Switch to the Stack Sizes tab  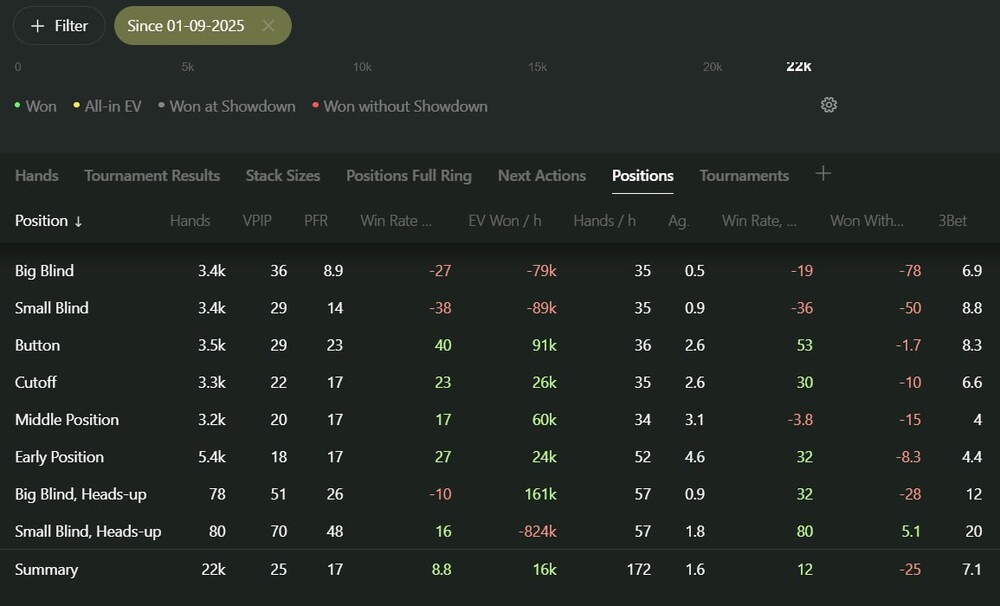coord(283,176)
